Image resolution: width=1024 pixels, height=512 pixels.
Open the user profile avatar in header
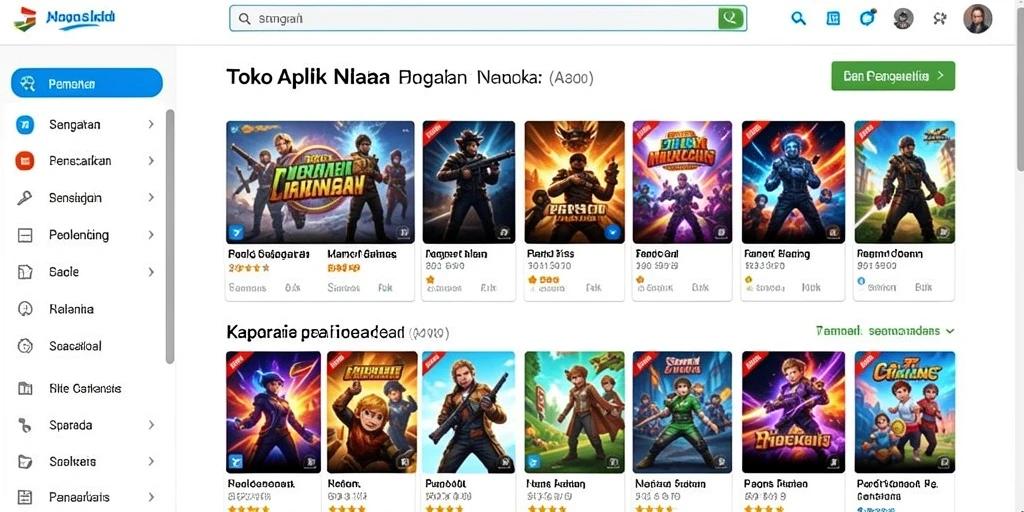978,18
